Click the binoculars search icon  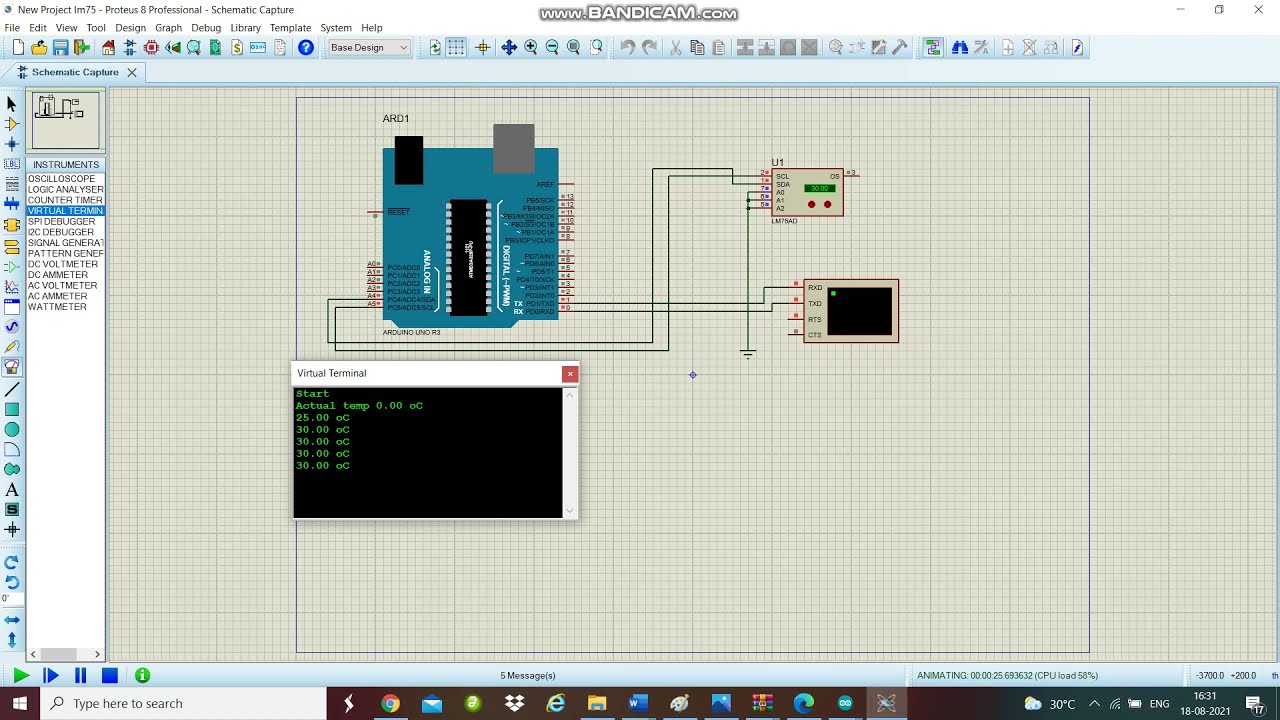pyautogui.click(x=960, y=48)
